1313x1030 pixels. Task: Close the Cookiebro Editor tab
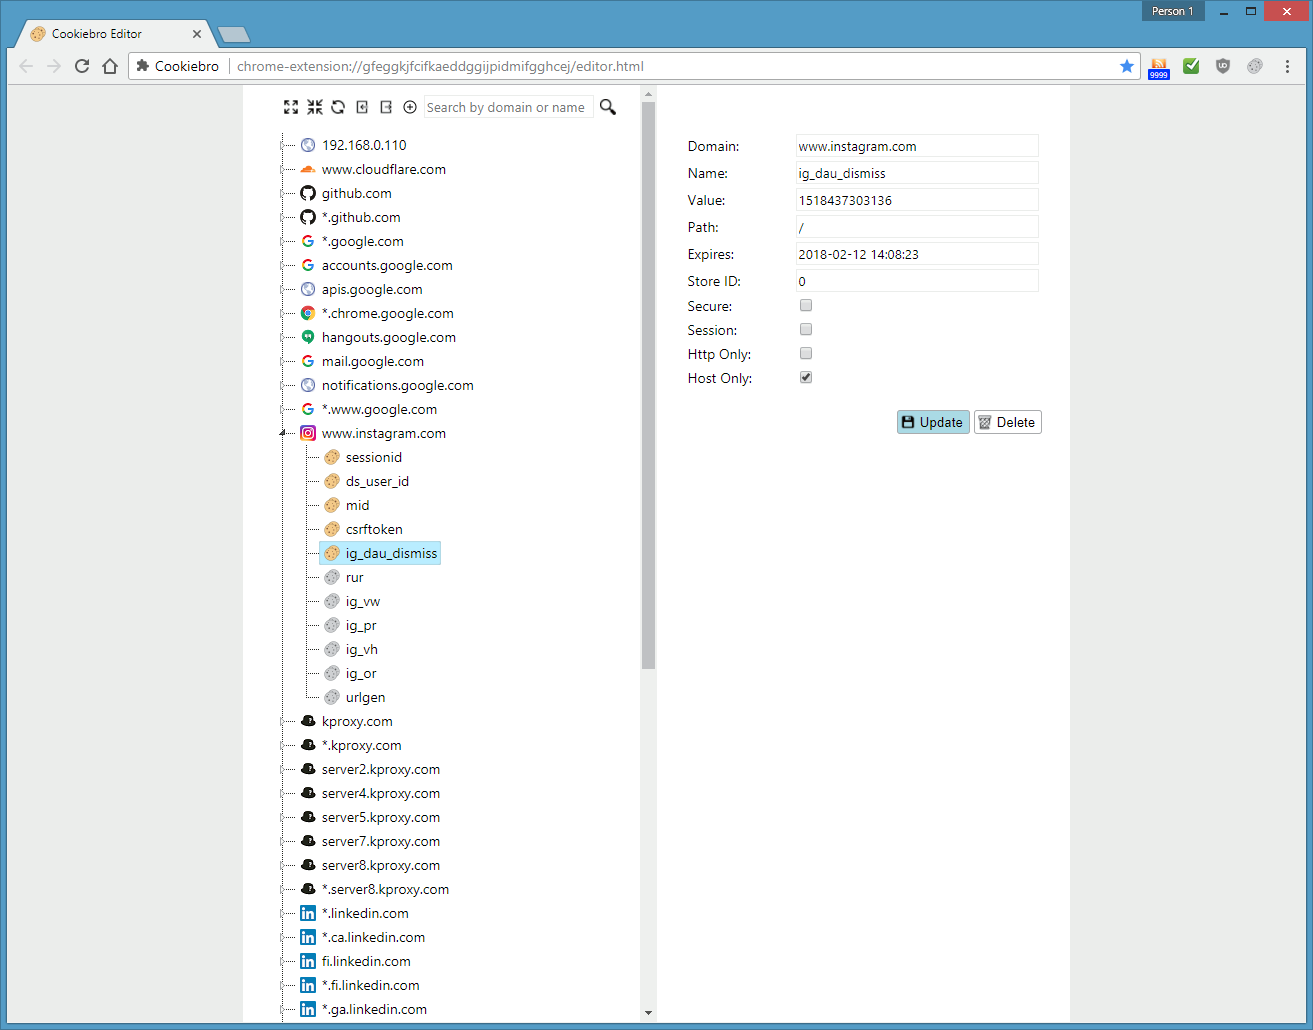click(x=197, y=34)
